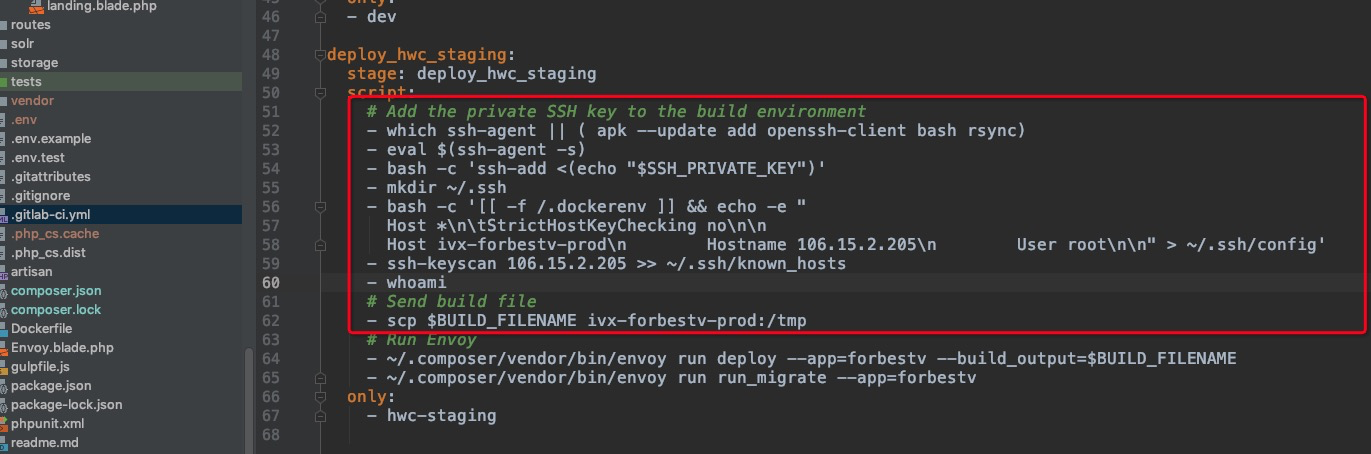This screenshot has width=1371, height=454.
Task: Click the landing.blade.php file icon
Action: pyautogui.click(x=35, y=6)
